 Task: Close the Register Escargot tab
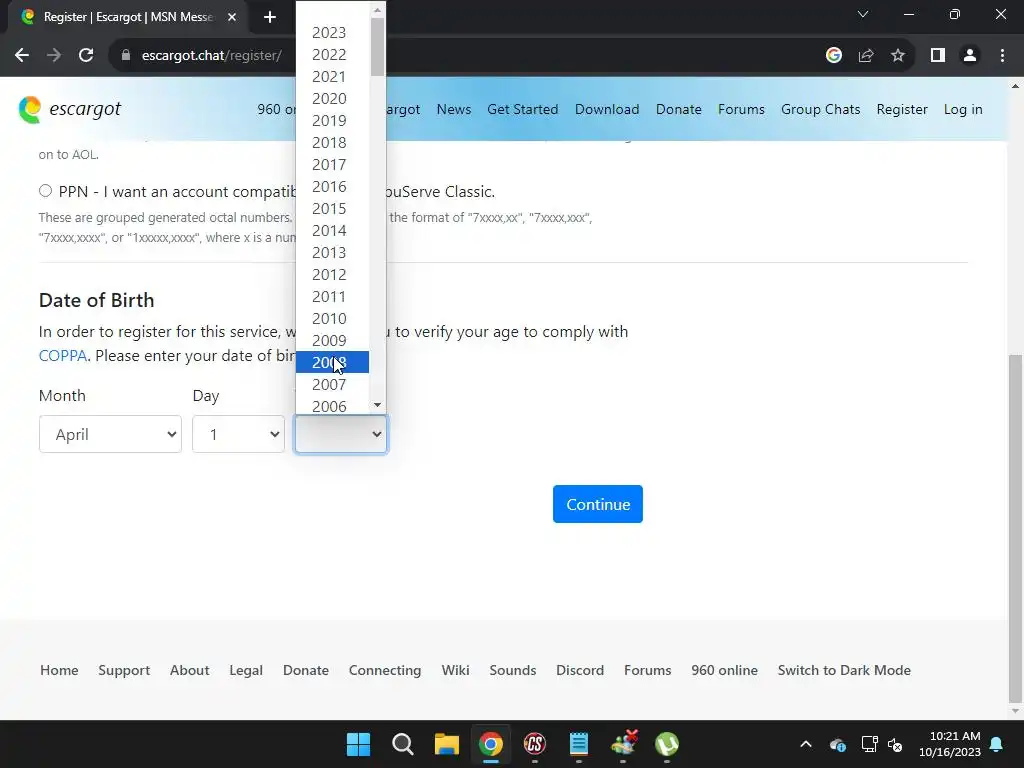(x=232, y=17)
